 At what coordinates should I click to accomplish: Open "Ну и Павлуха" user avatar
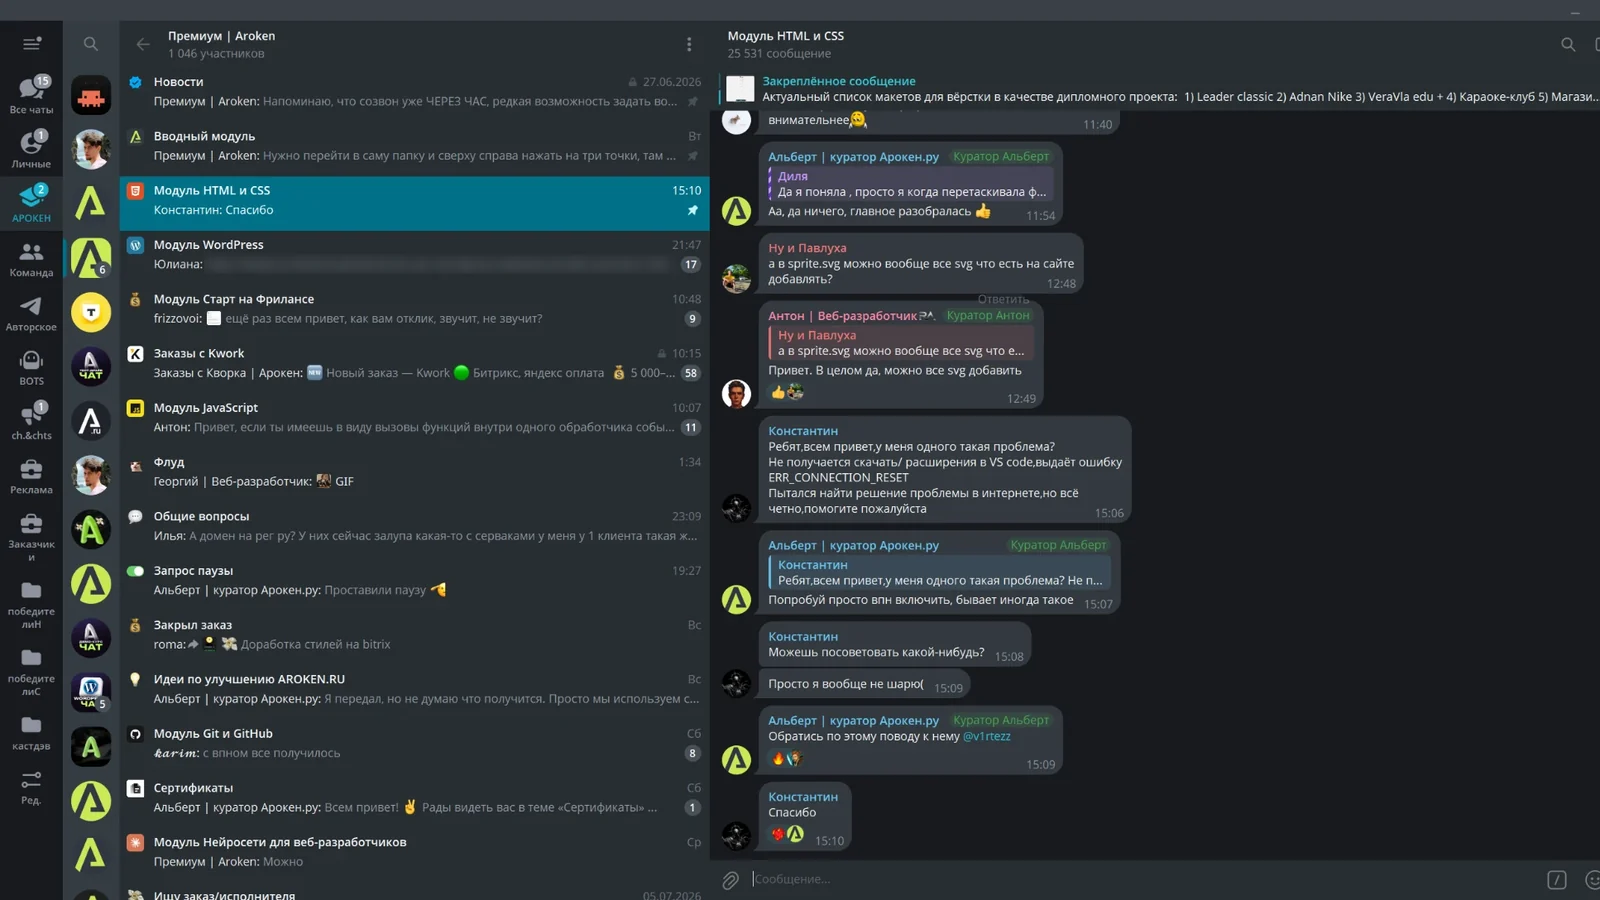coord(737,278)
